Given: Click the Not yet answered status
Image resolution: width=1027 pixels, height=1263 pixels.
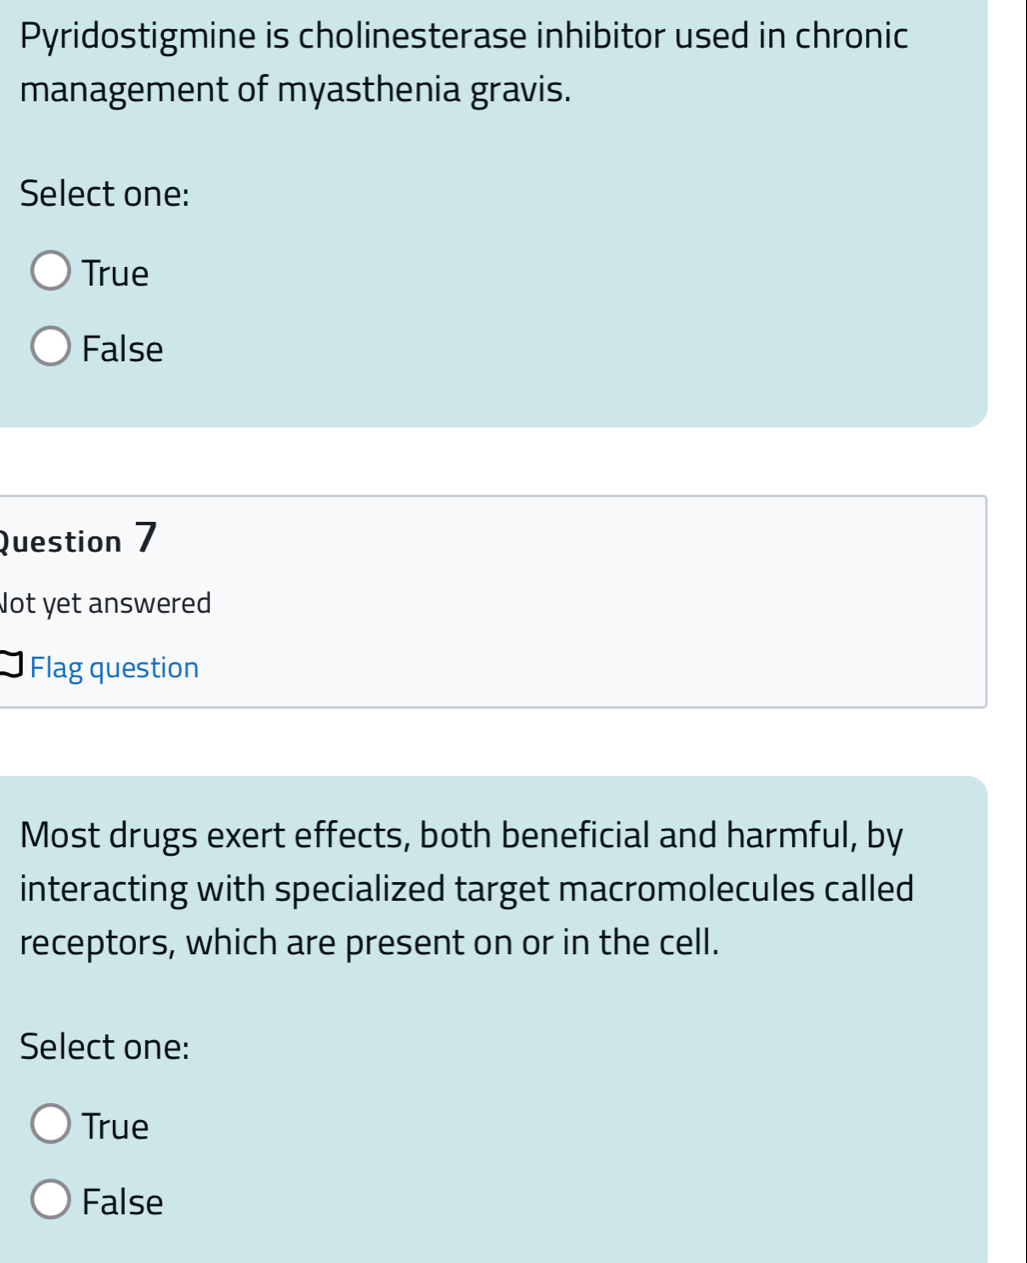Looking at the screenshot, I should click(106, 604).
